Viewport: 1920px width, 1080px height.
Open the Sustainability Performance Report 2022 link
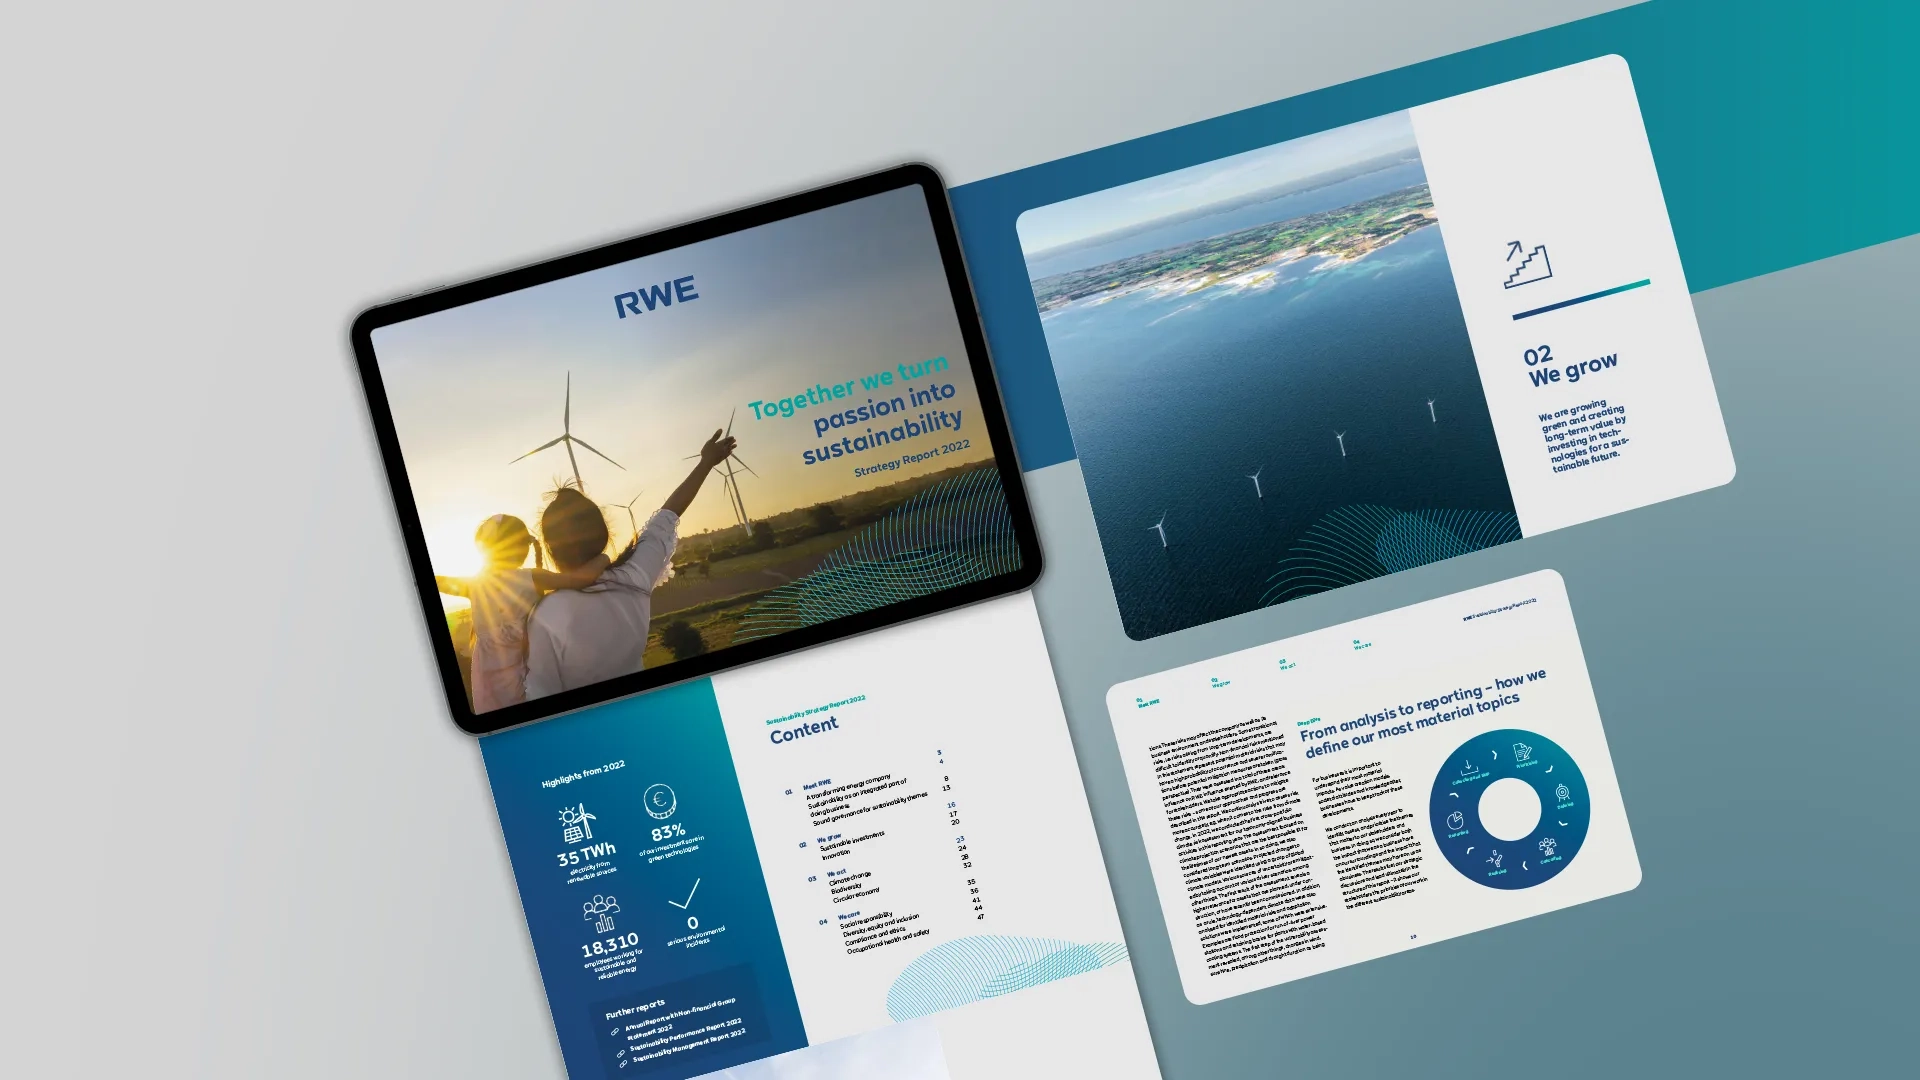tap(686, 1036)
